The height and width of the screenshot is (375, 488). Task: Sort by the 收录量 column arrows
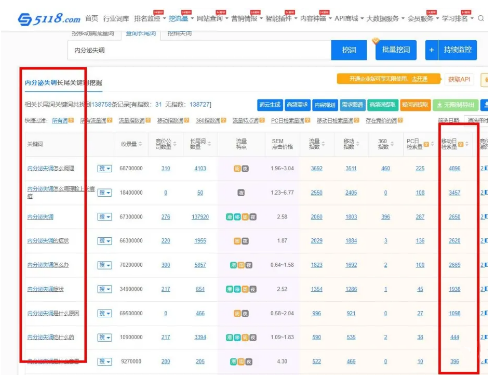pos(140,144)
